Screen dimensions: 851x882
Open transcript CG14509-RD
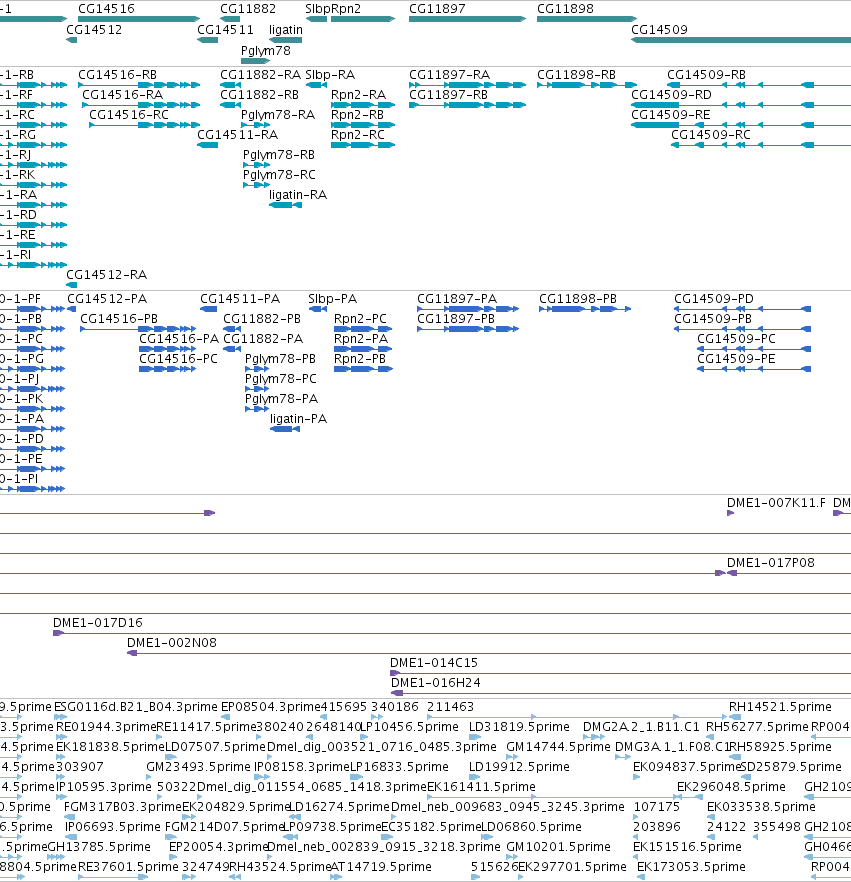[672, 95]
